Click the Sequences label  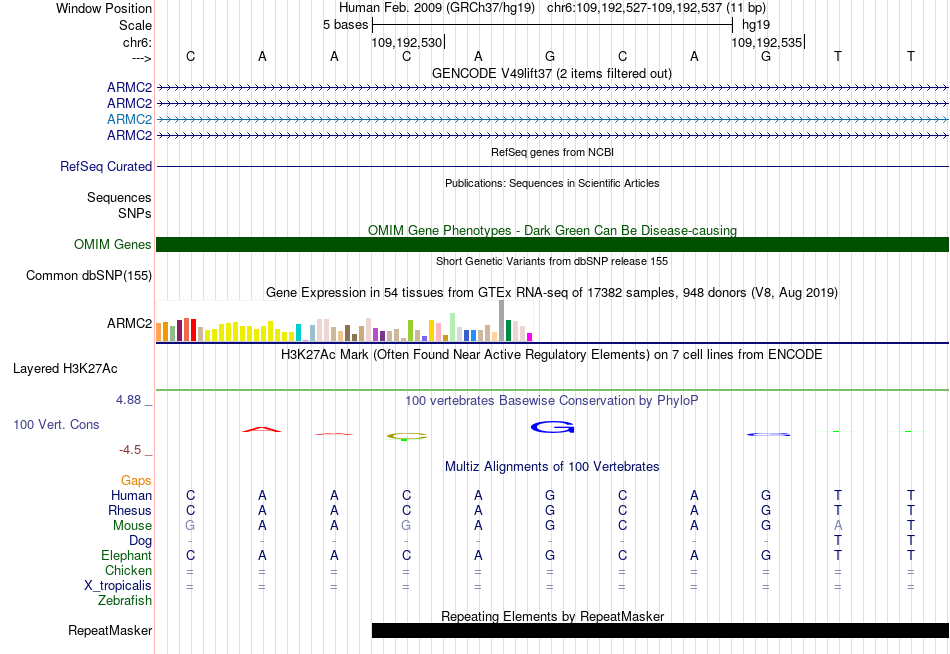pos(119,198)
